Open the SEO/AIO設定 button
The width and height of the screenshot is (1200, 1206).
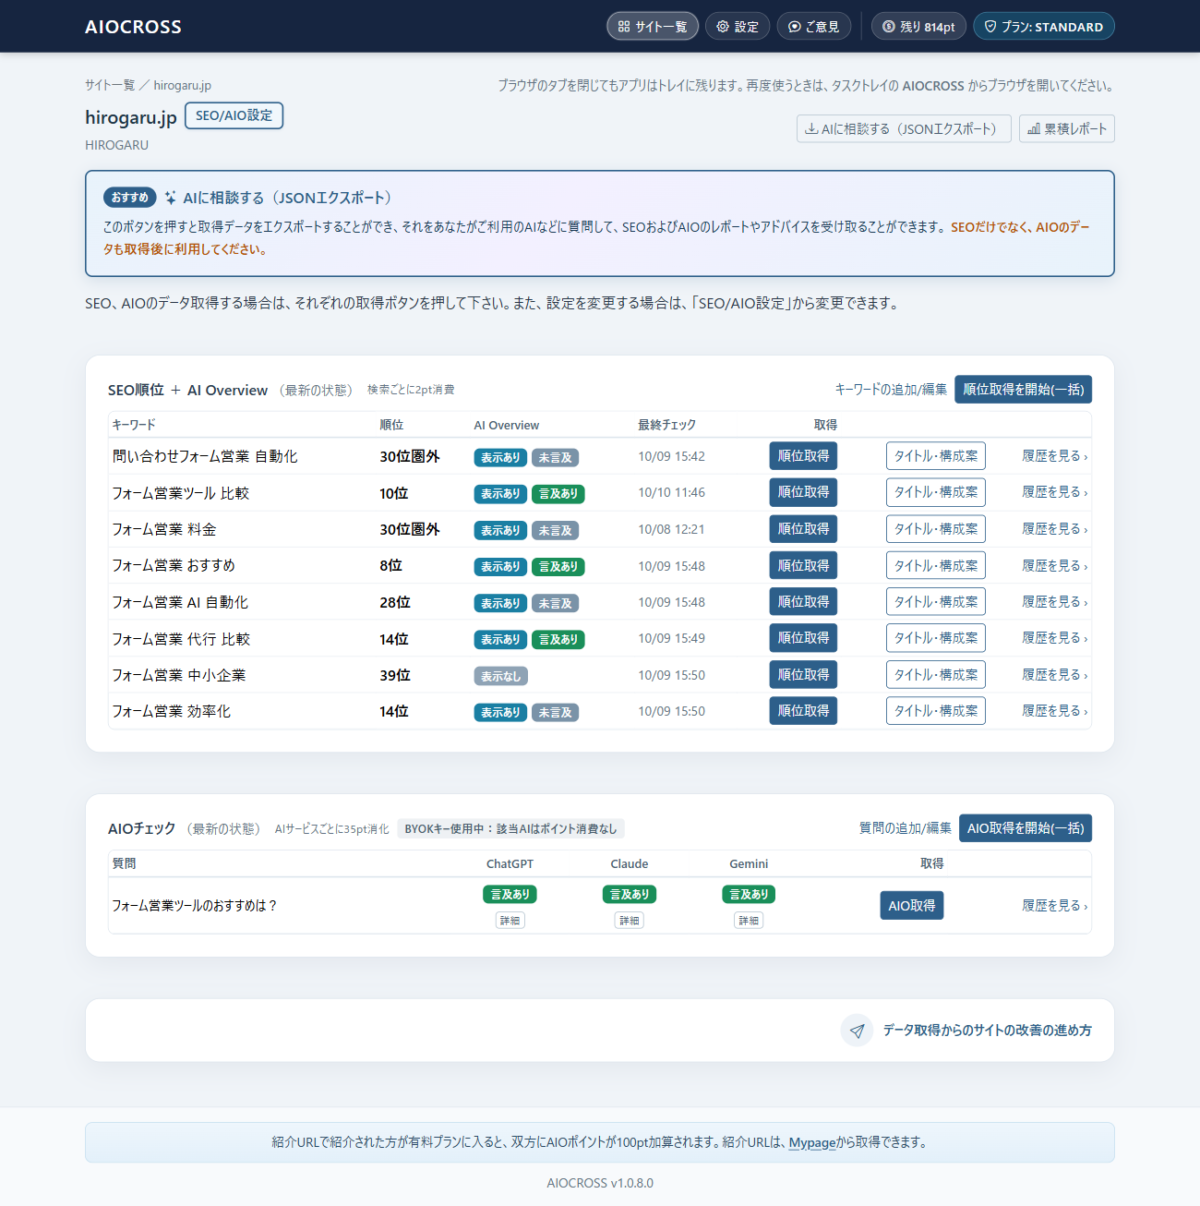tap(234, 116)
